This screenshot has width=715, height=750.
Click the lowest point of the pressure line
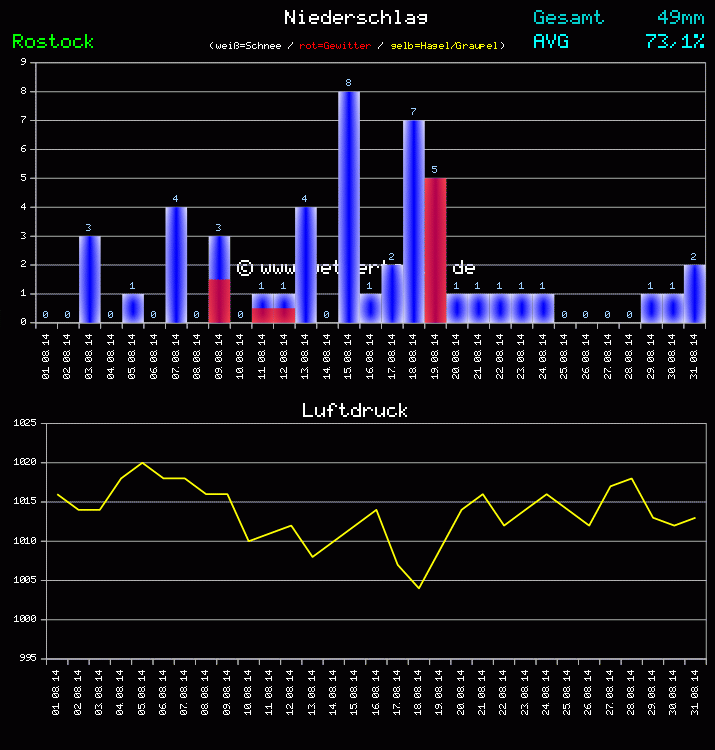tap(419, 588)
